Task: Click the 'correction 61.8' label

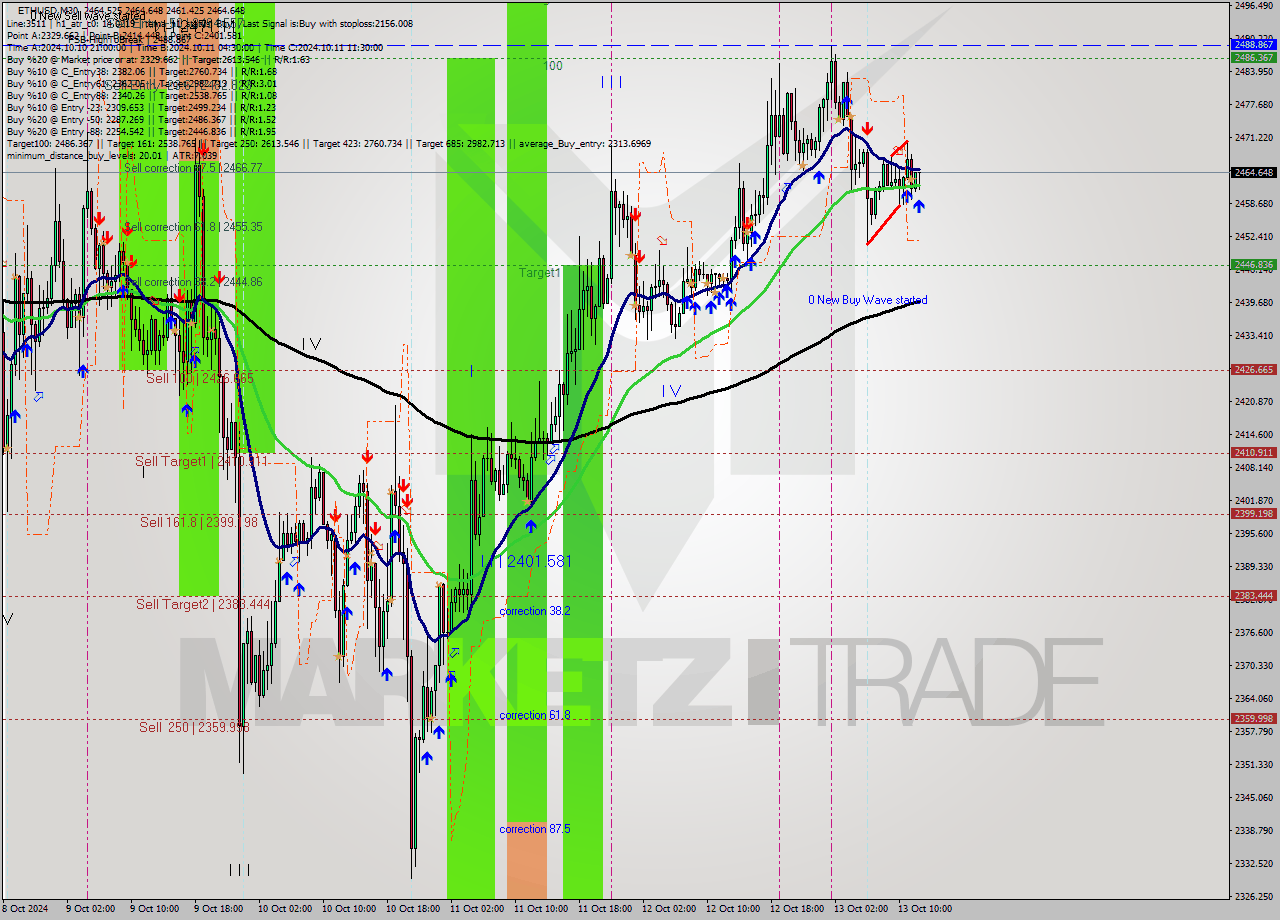Action: tap(535, 715)
